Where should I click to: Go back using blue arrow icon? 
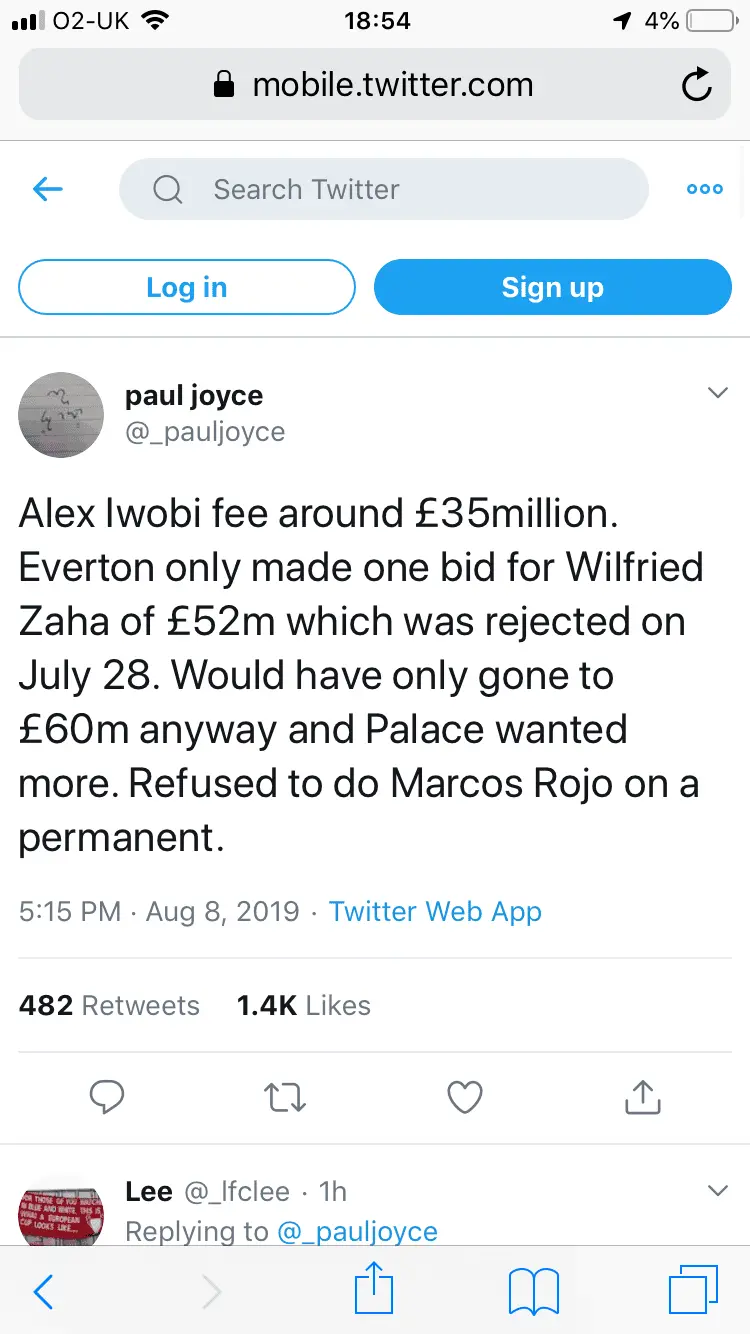tap(48, 189)
